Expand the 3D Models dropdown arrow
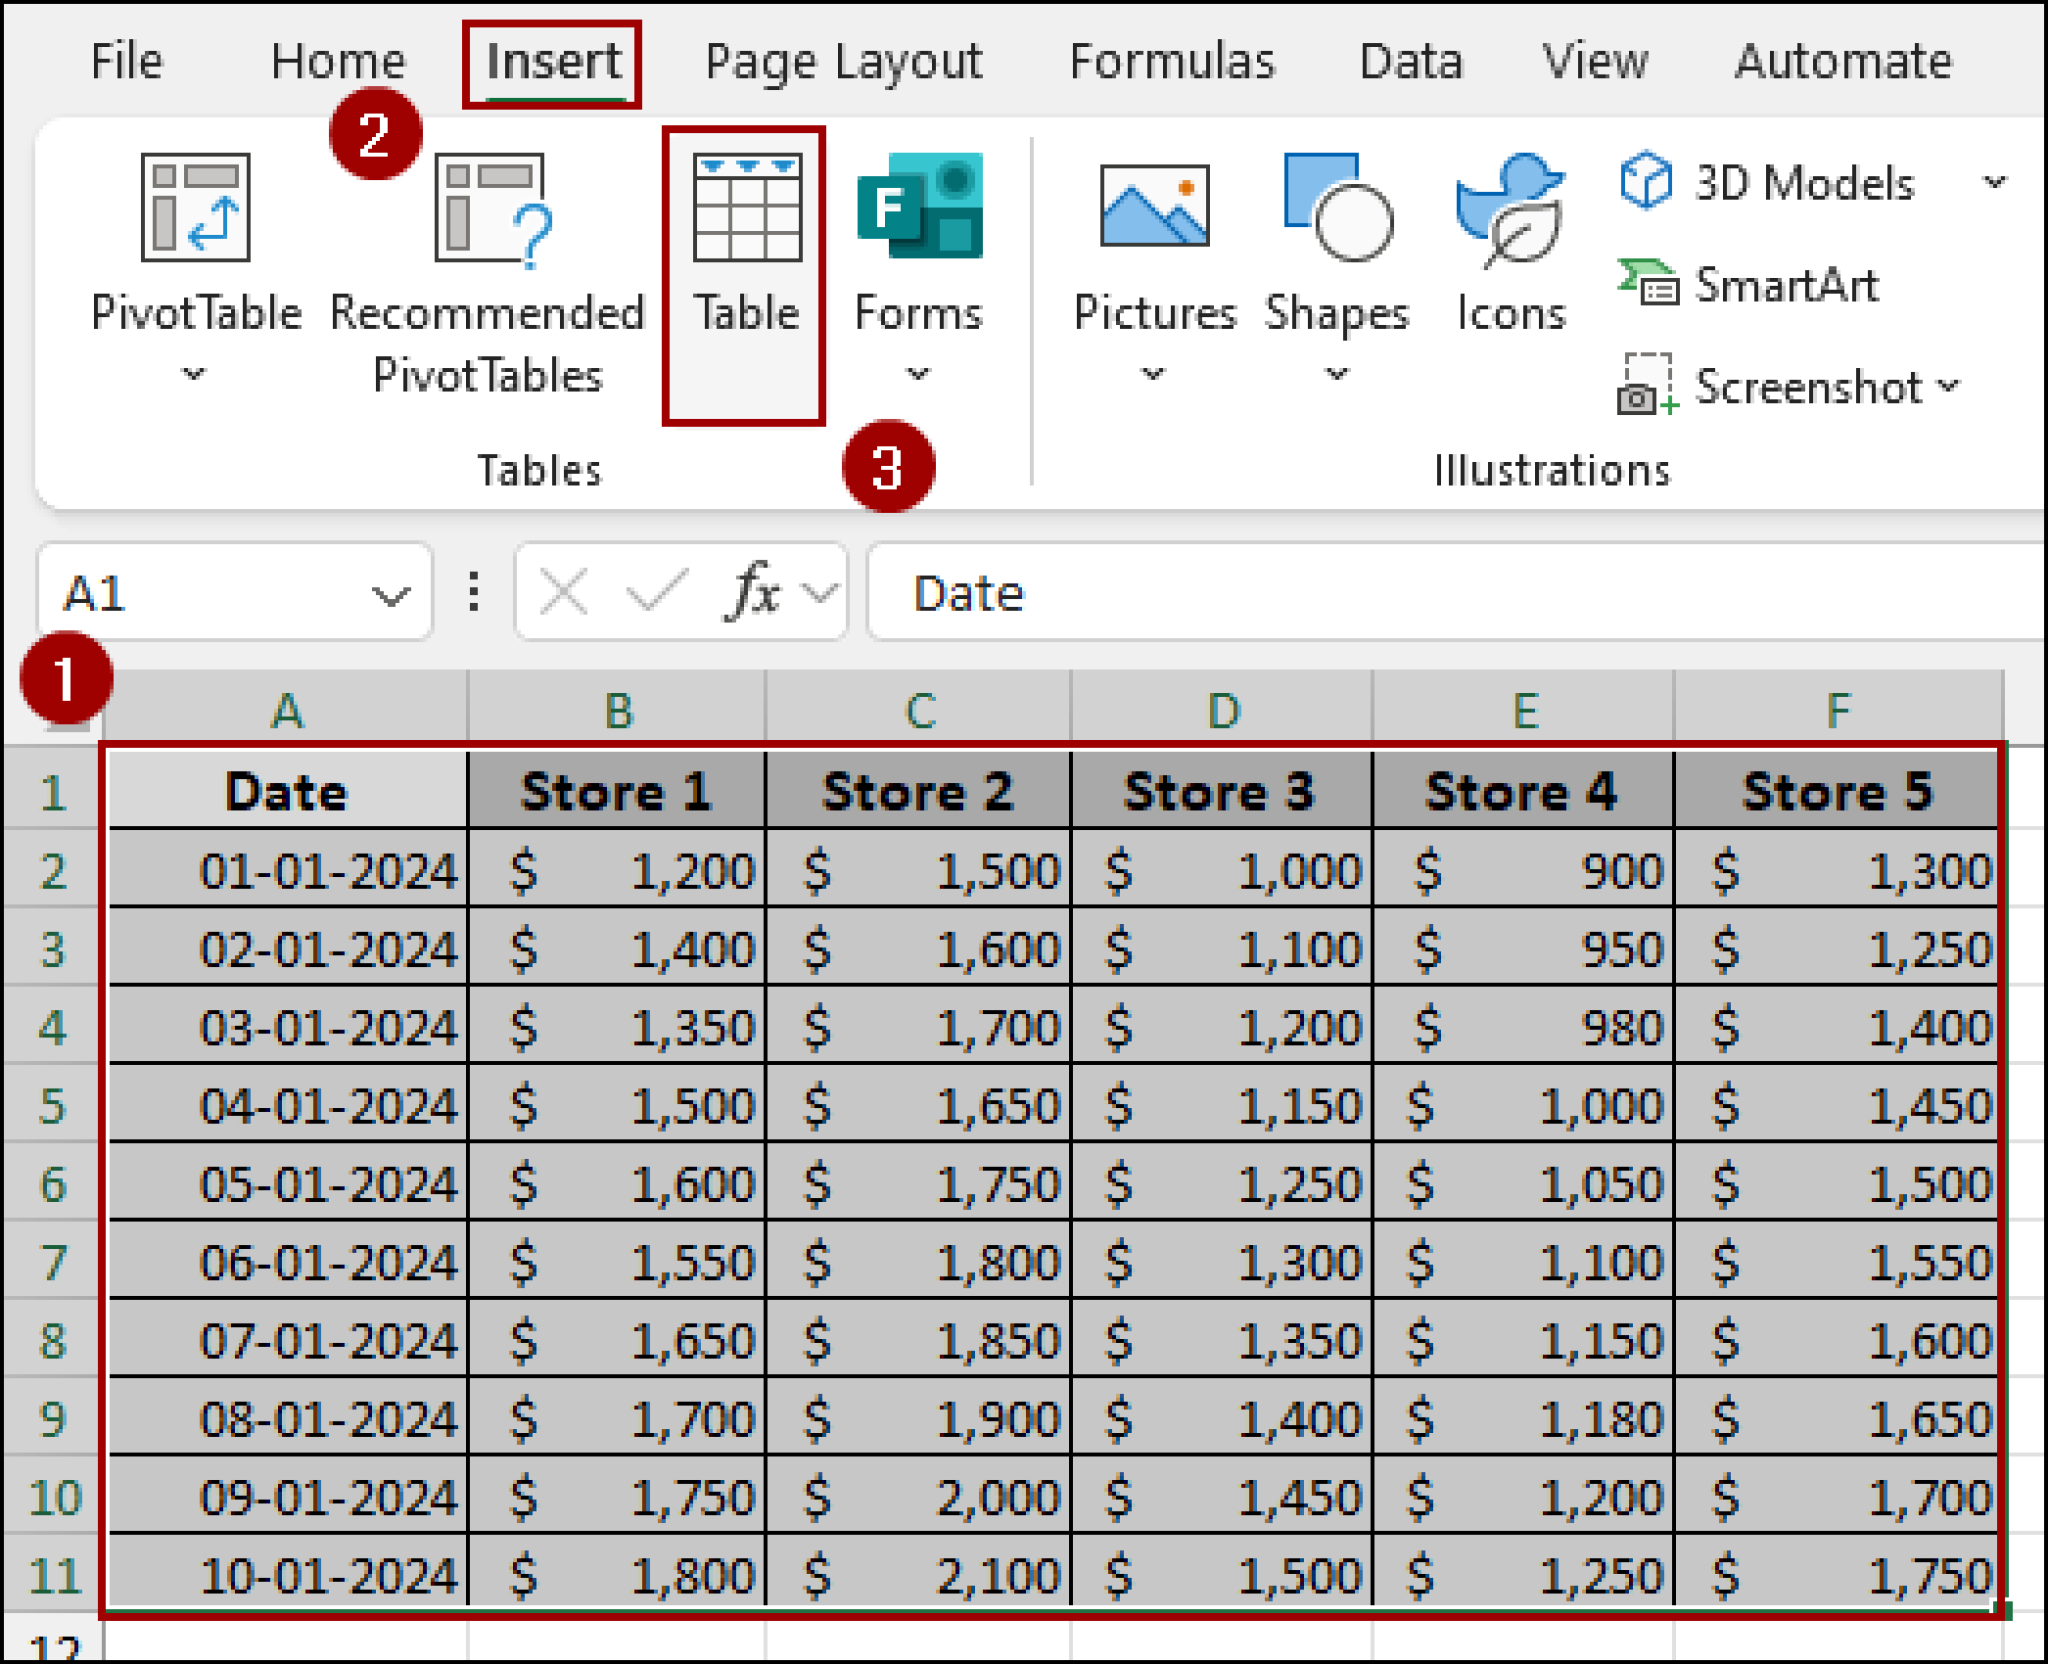The height and width of the screenshot is (1664, 2048). pos(1996,182)
